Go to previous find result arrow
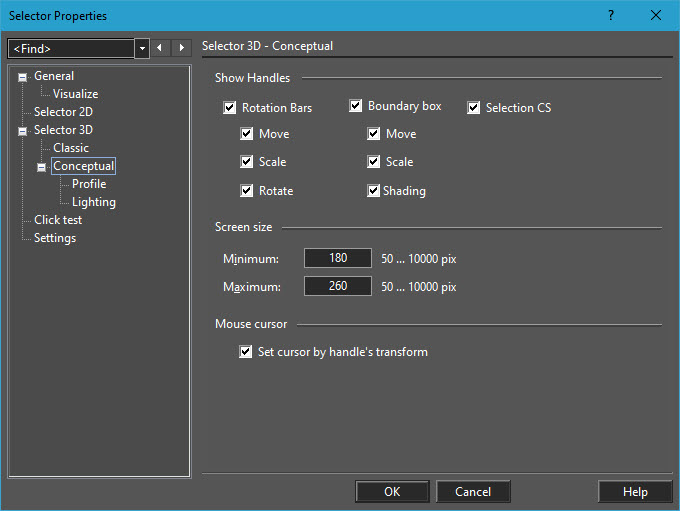Viewport: 680px width, 511px height. tap(160, 48)
